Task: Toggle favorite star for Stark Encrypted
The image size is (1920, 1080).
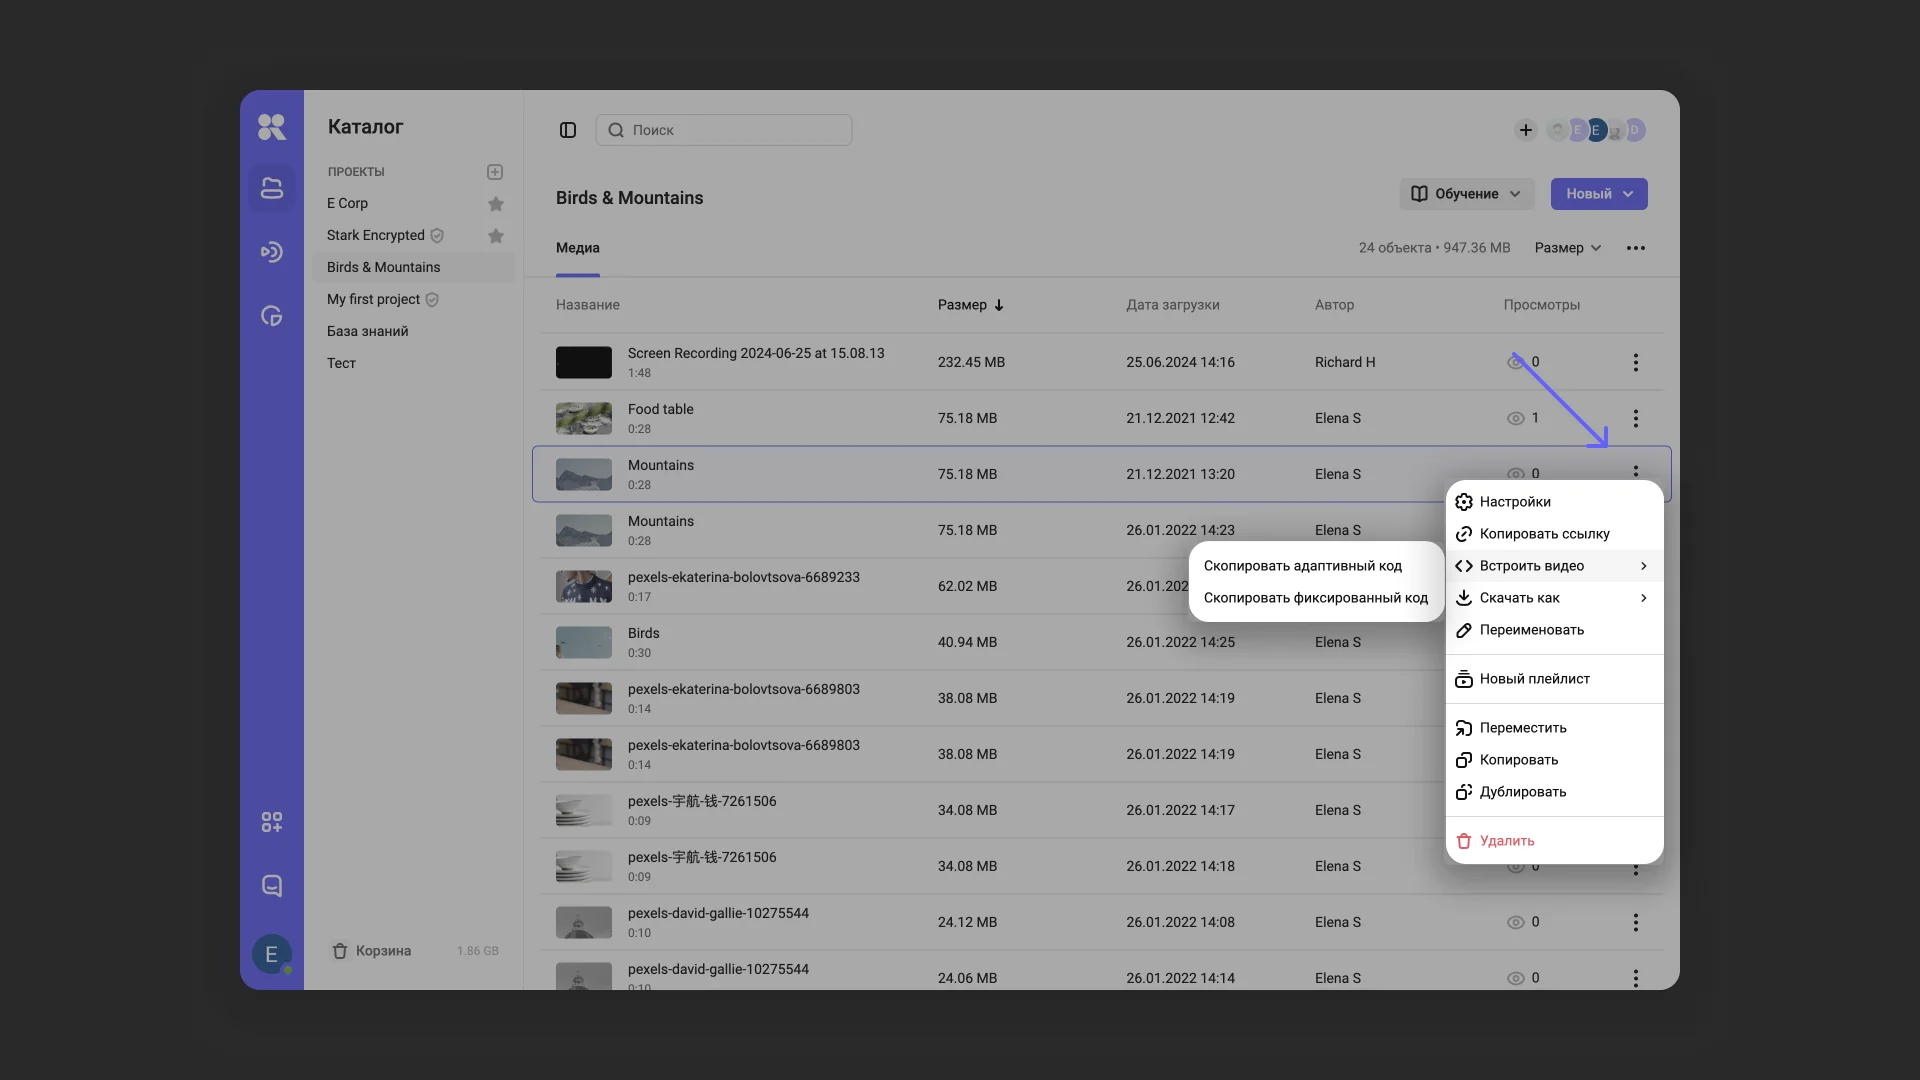Action: [496, 236]
